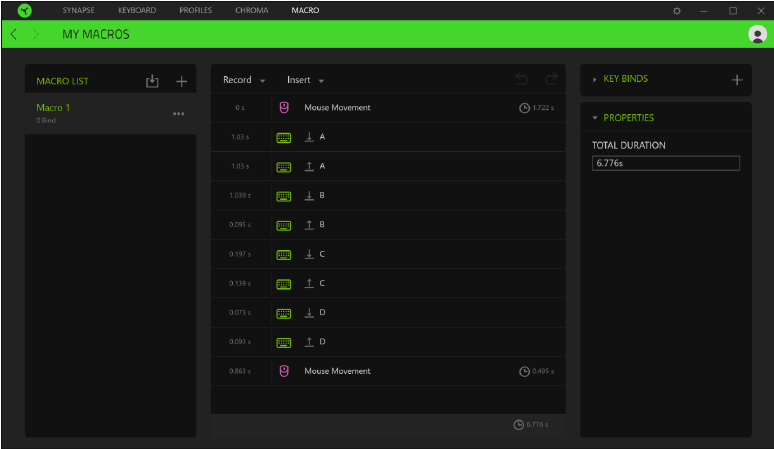Image resolution: width=774 pixels, height=449 pixels.
Task: Switch to the KEYBOARD tab
Action: click(x=137, y=10)
